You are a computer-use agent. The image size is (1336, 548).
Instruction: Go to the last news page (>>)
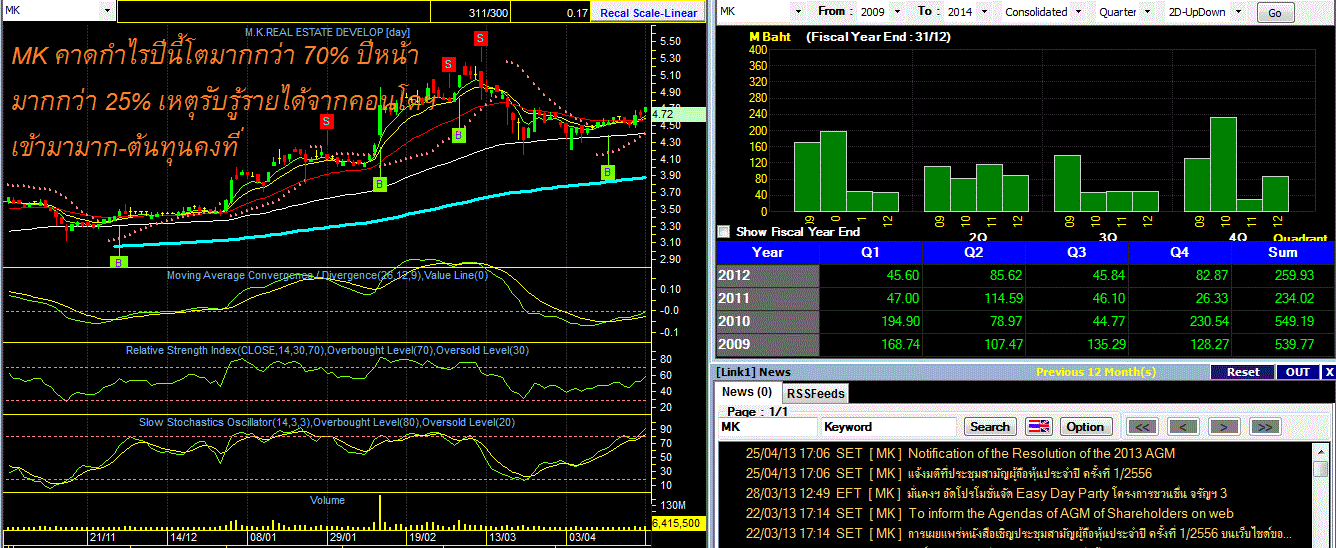click(x=1265, y=427)
